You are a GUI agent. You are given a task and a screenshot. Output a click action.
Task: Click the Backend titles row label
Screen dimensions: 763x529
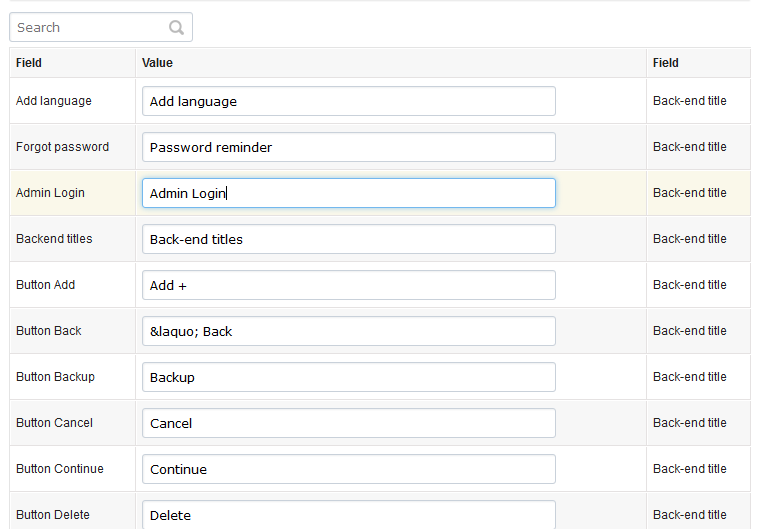[x=54, y=239]
